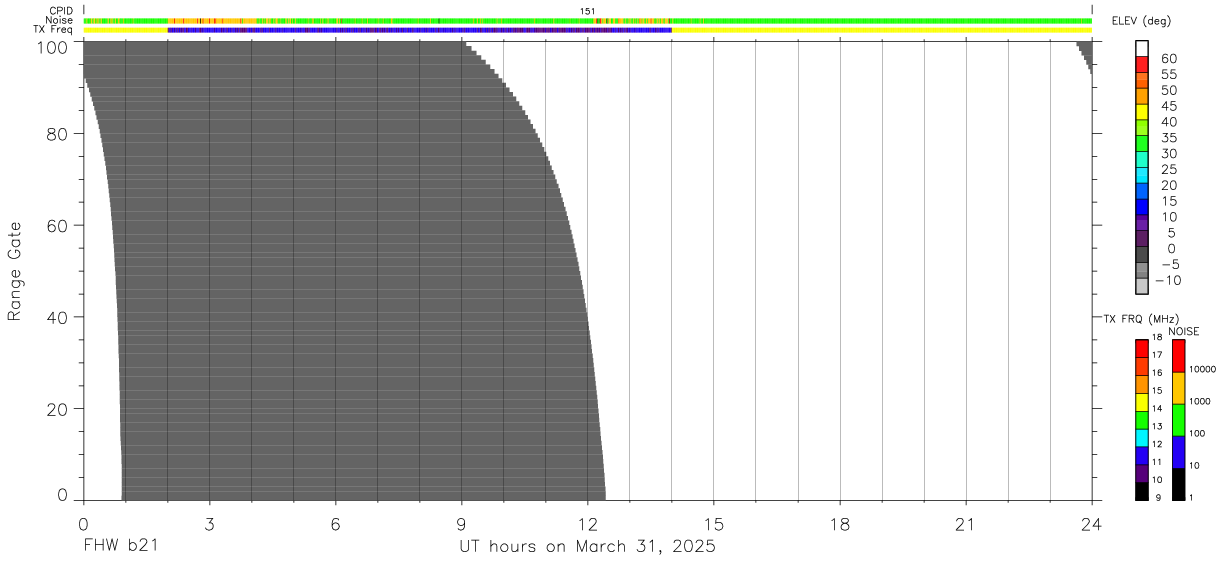Viewport: 1228px width, 567px height.
Task: Click the red swatch in NOISE legend
Action: [x=1178, y=356]
